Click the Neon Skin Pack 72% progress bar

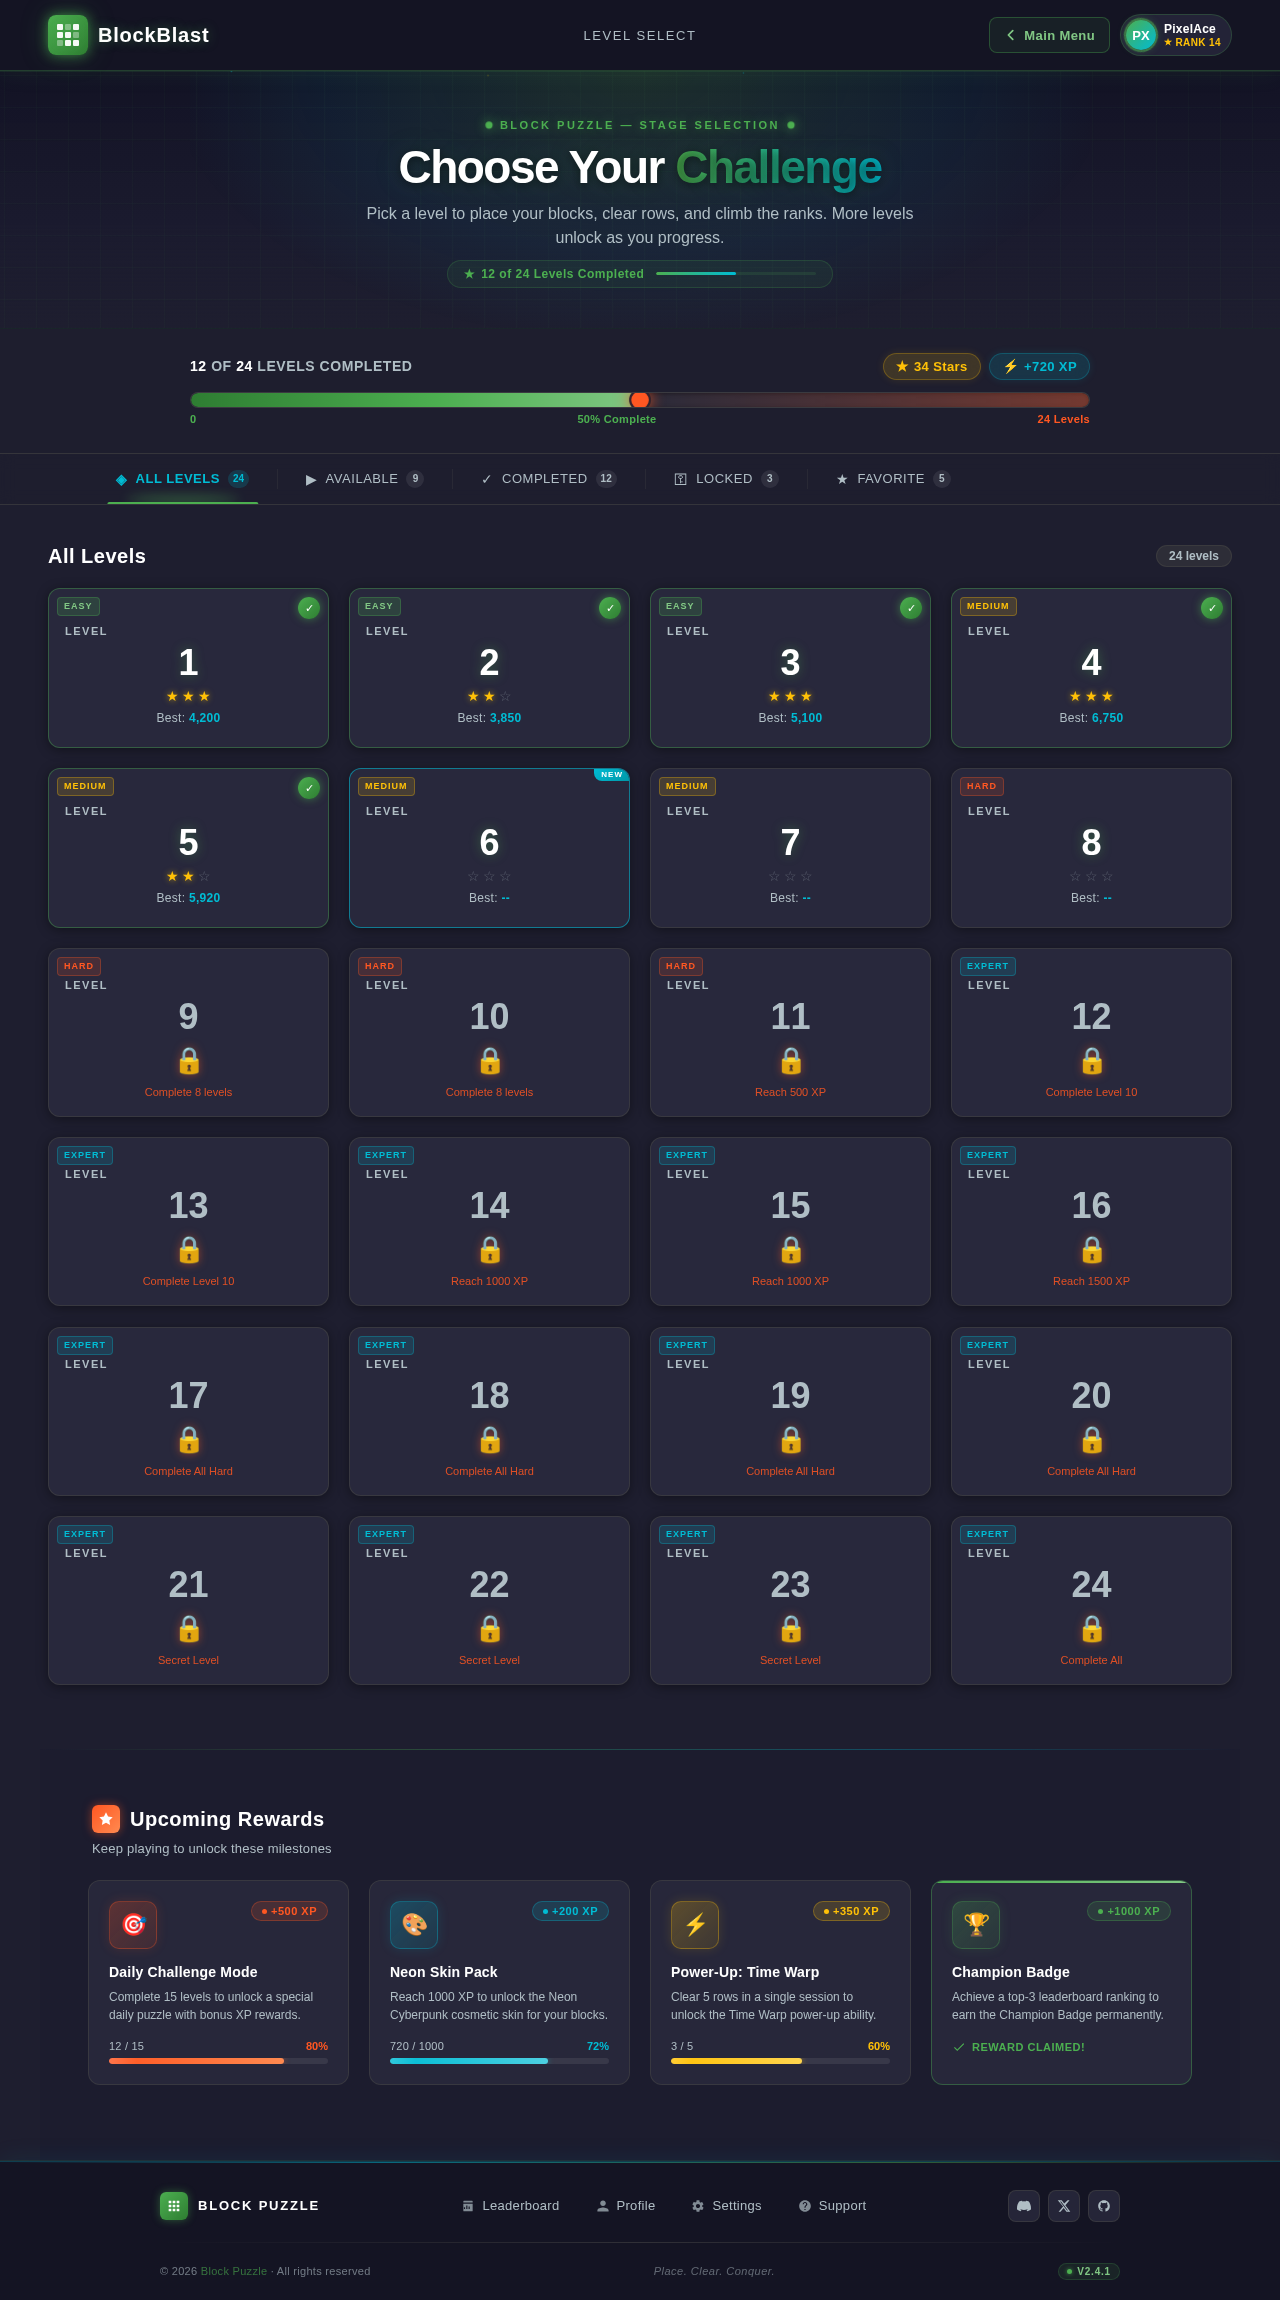[499, 2061]
